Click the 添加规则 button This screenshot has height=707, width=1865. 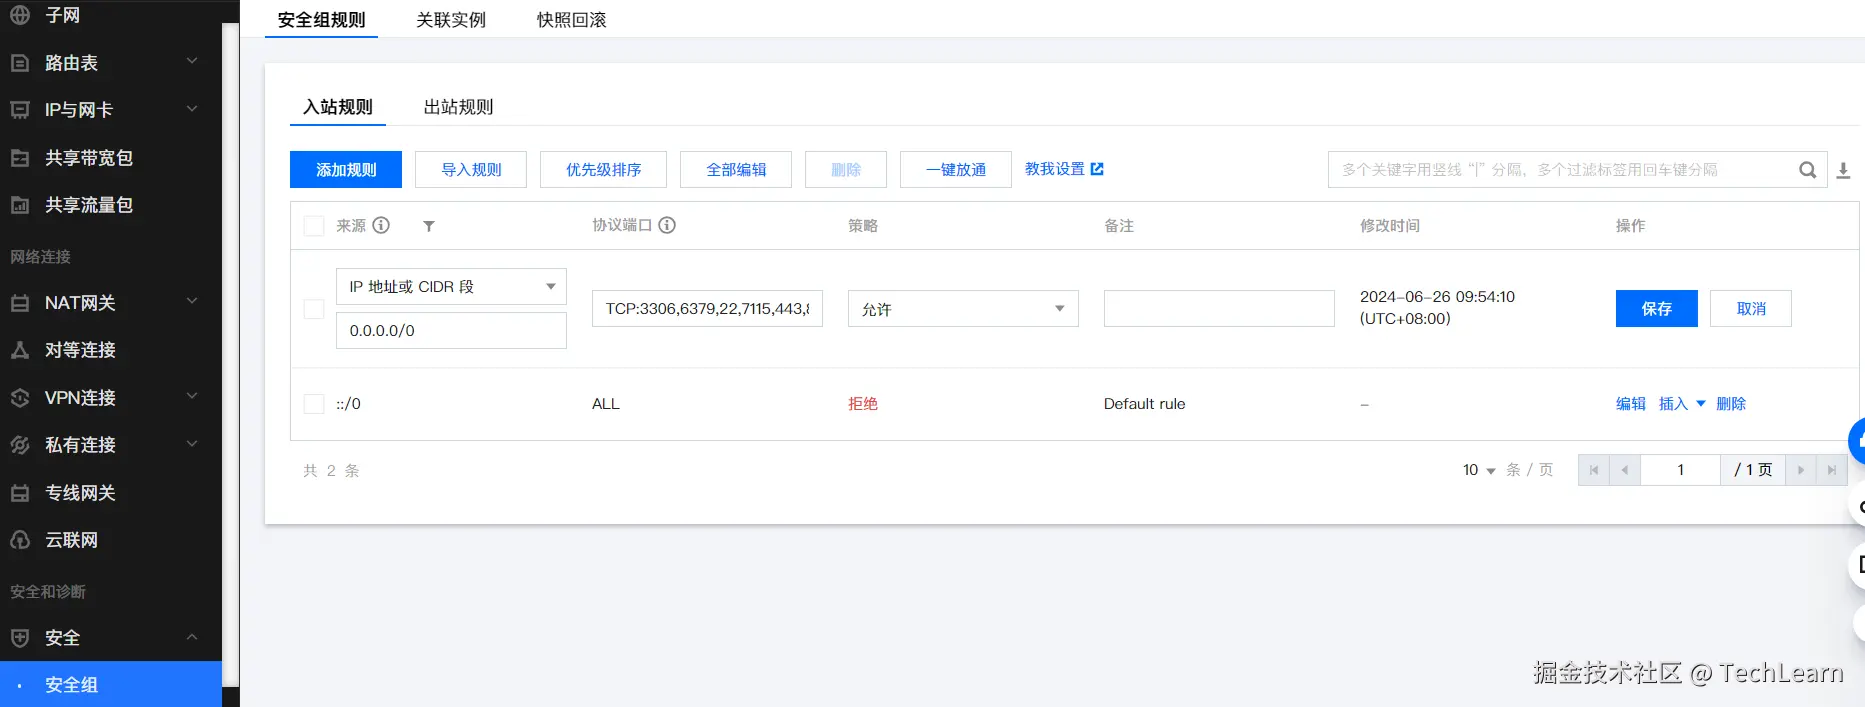tap(346, 170)
